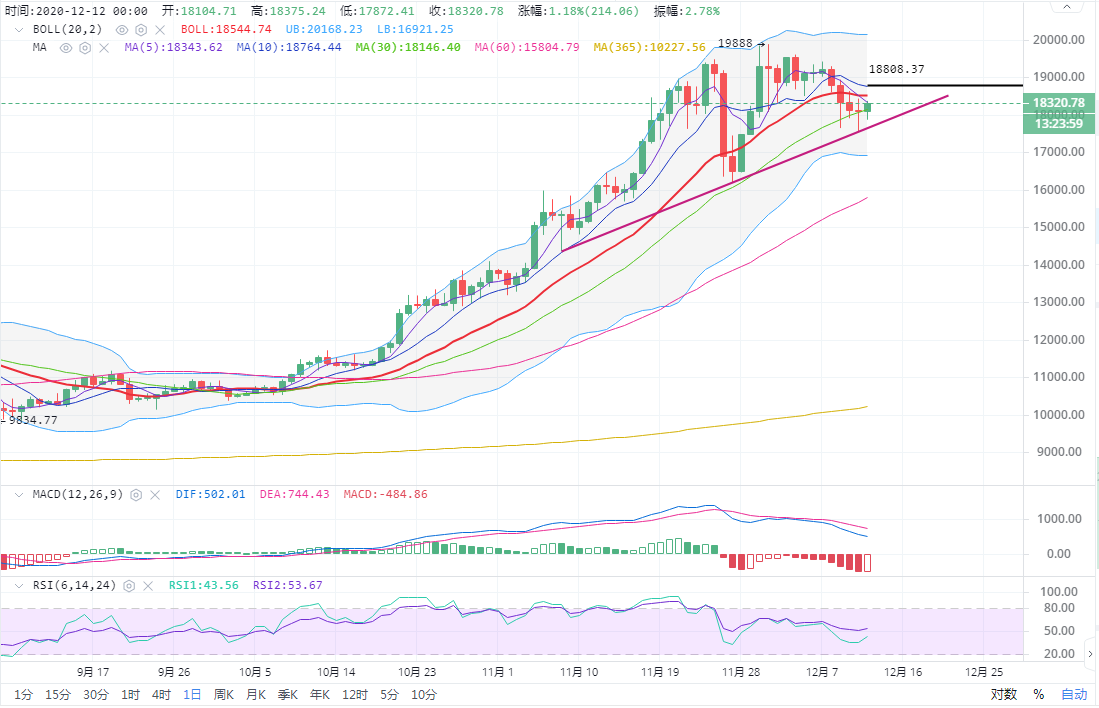Select the 周K weekly timeframe

[x=224, y=694]
